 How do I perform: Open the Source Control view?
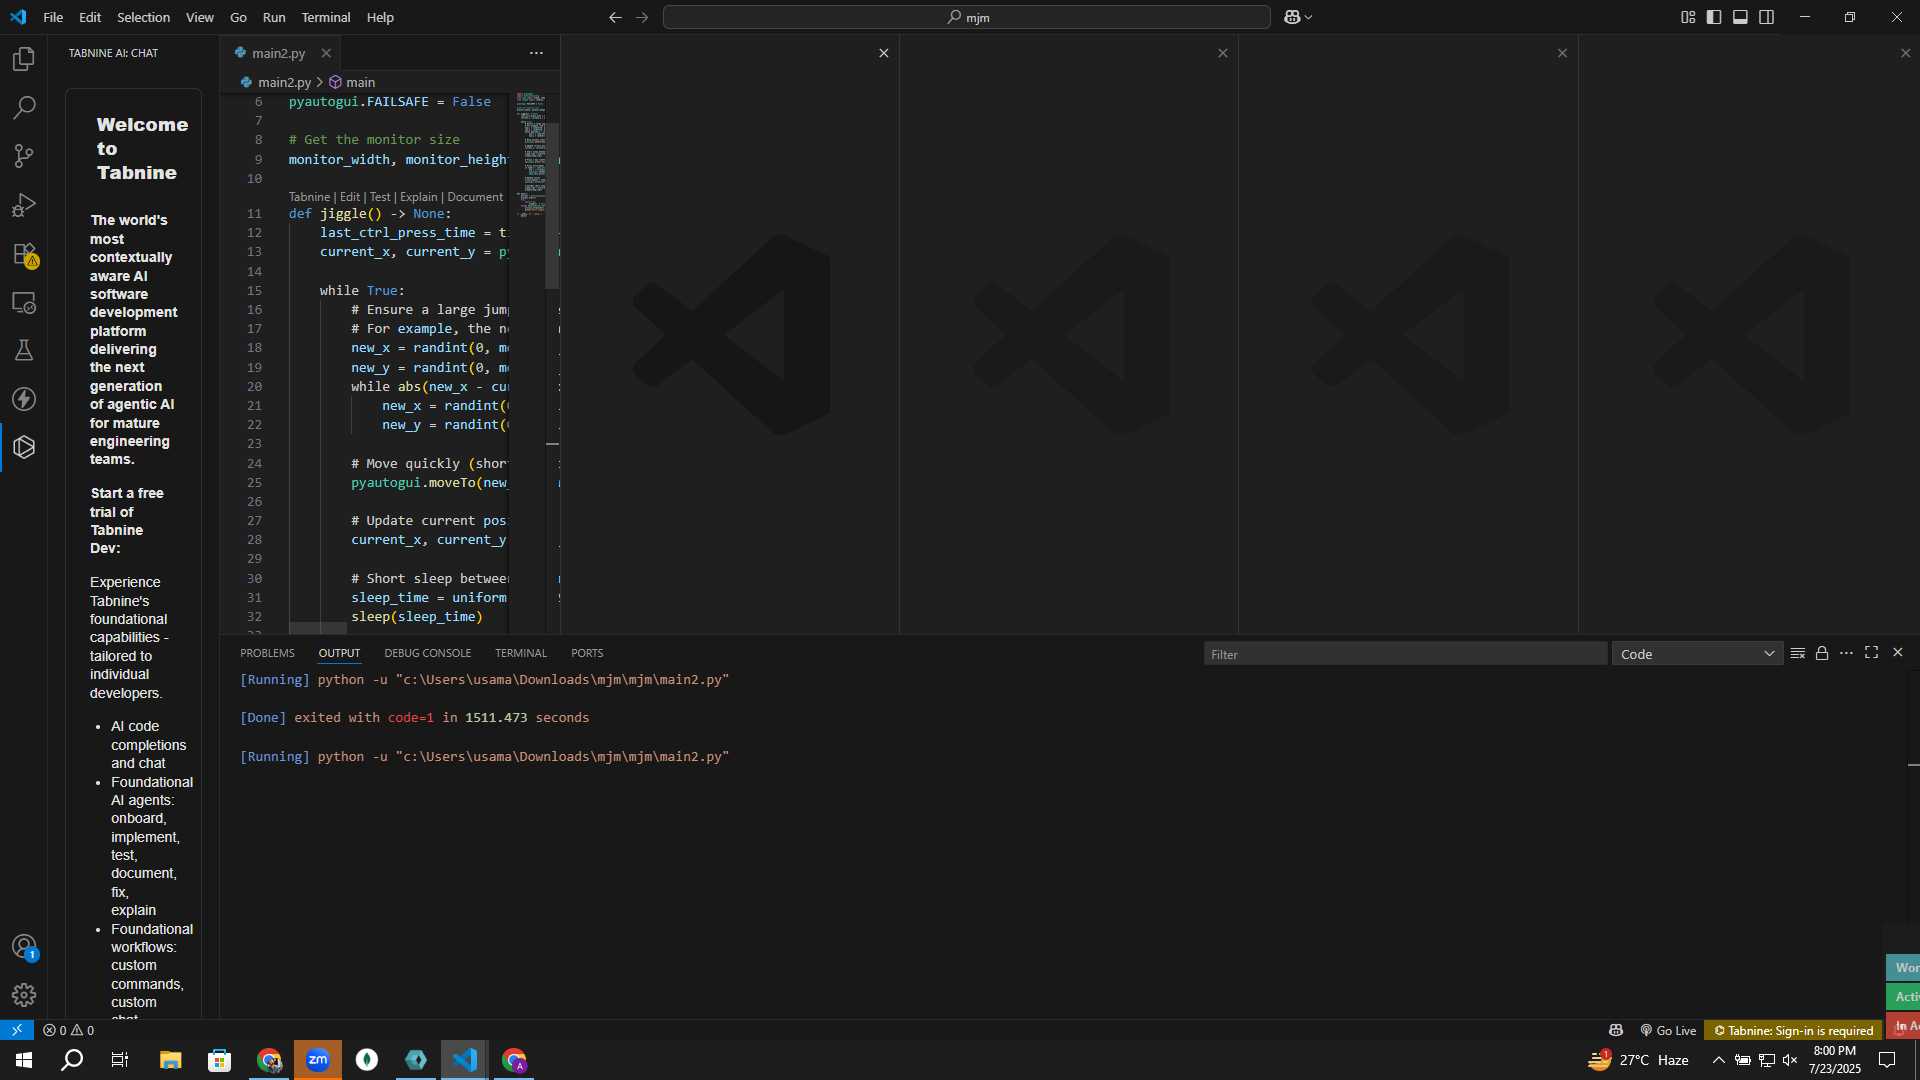[x=24, y=156]
